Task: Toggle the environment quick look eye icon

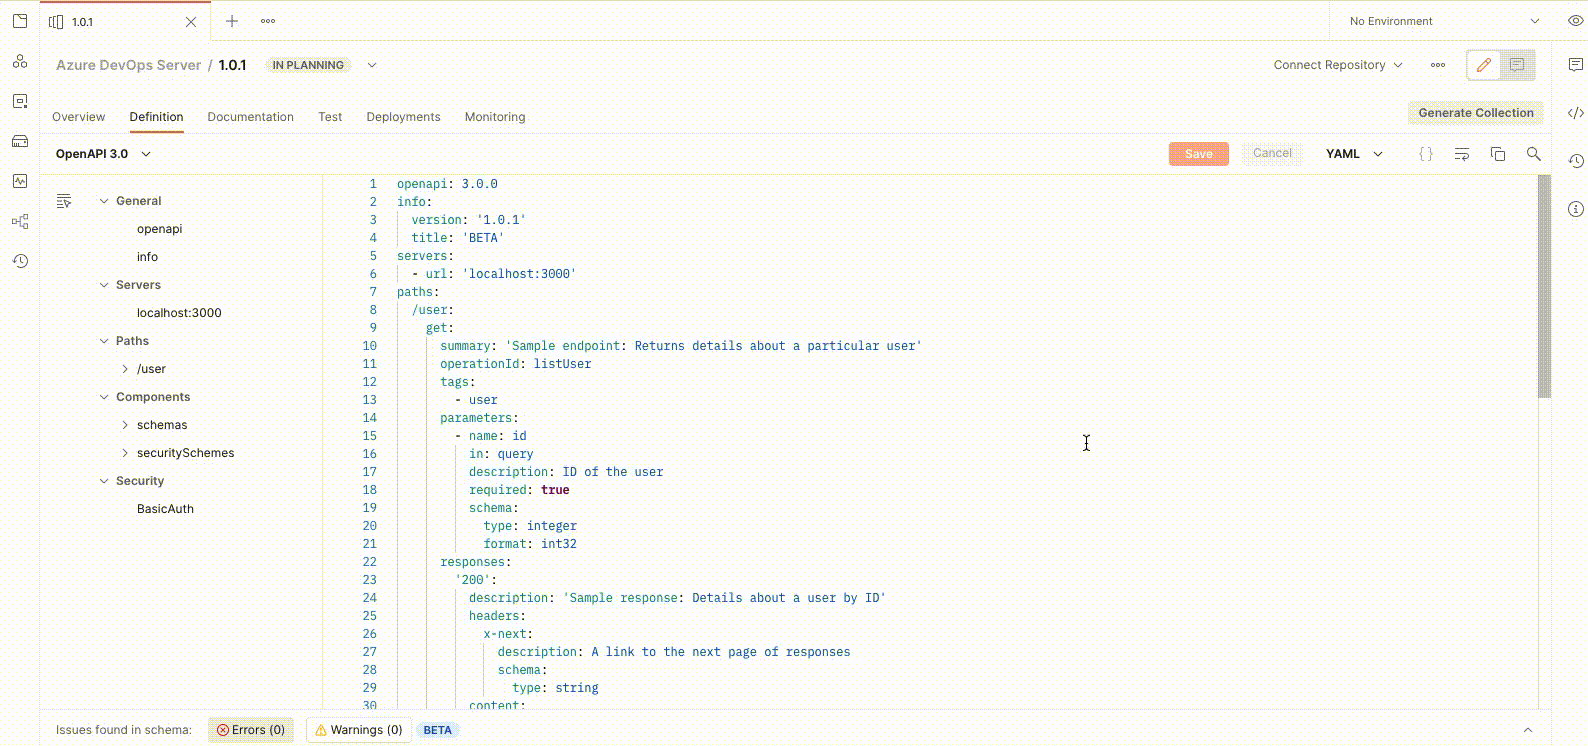Action: coord(1575,21)
